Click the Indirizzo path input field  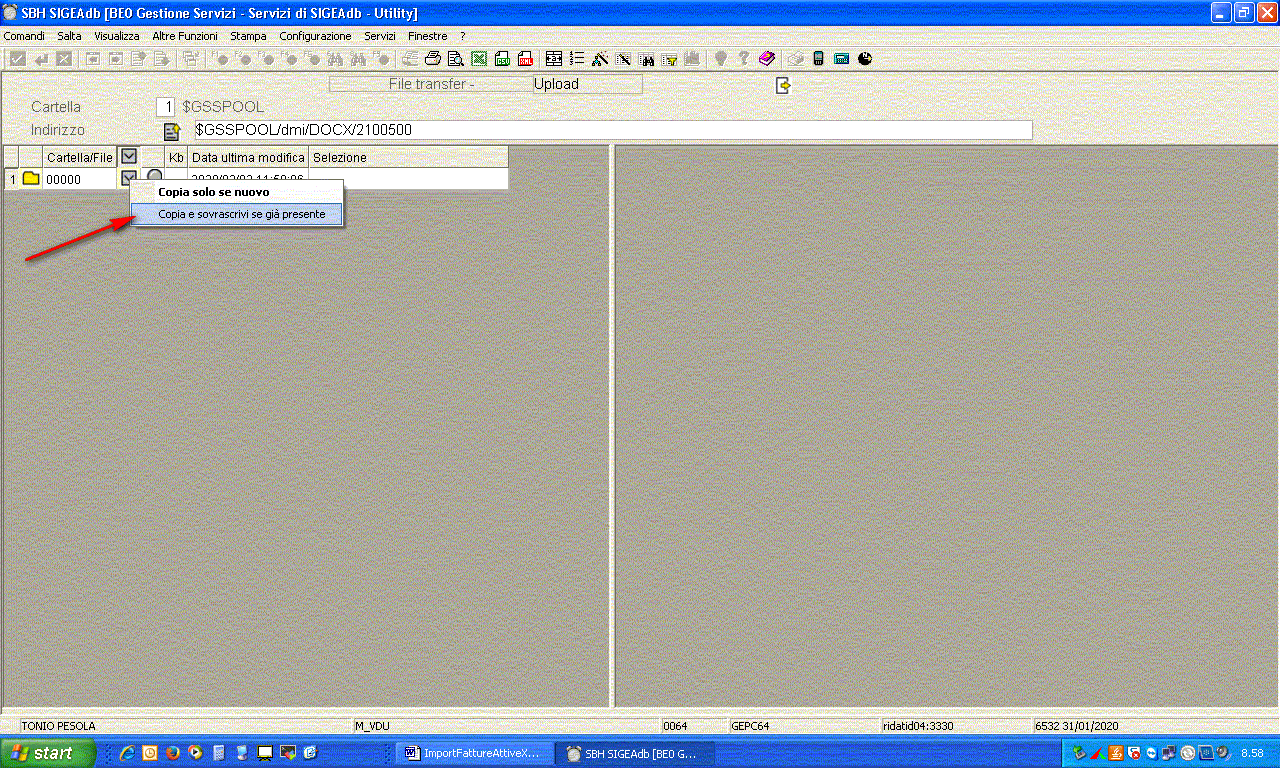pyautogui.click(x=611, y=130)
